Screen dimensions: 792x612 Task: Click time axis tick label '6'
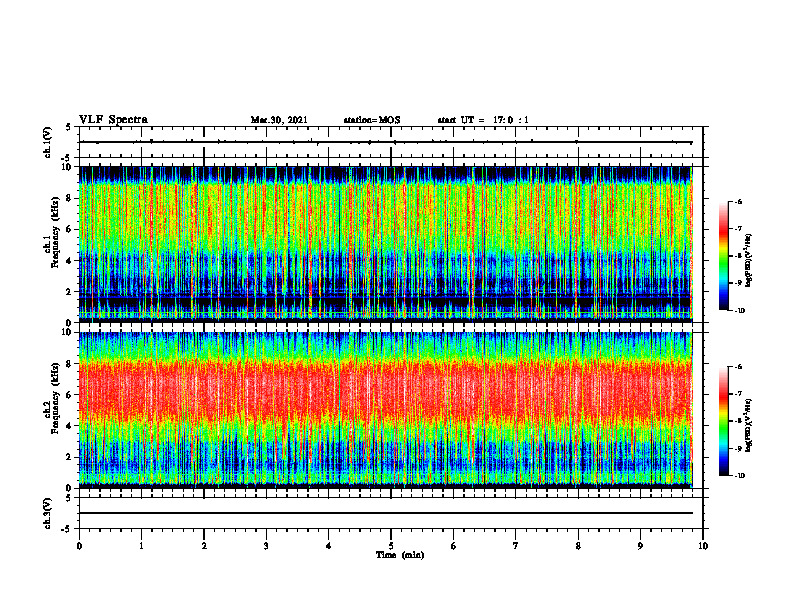coord(454,546)
